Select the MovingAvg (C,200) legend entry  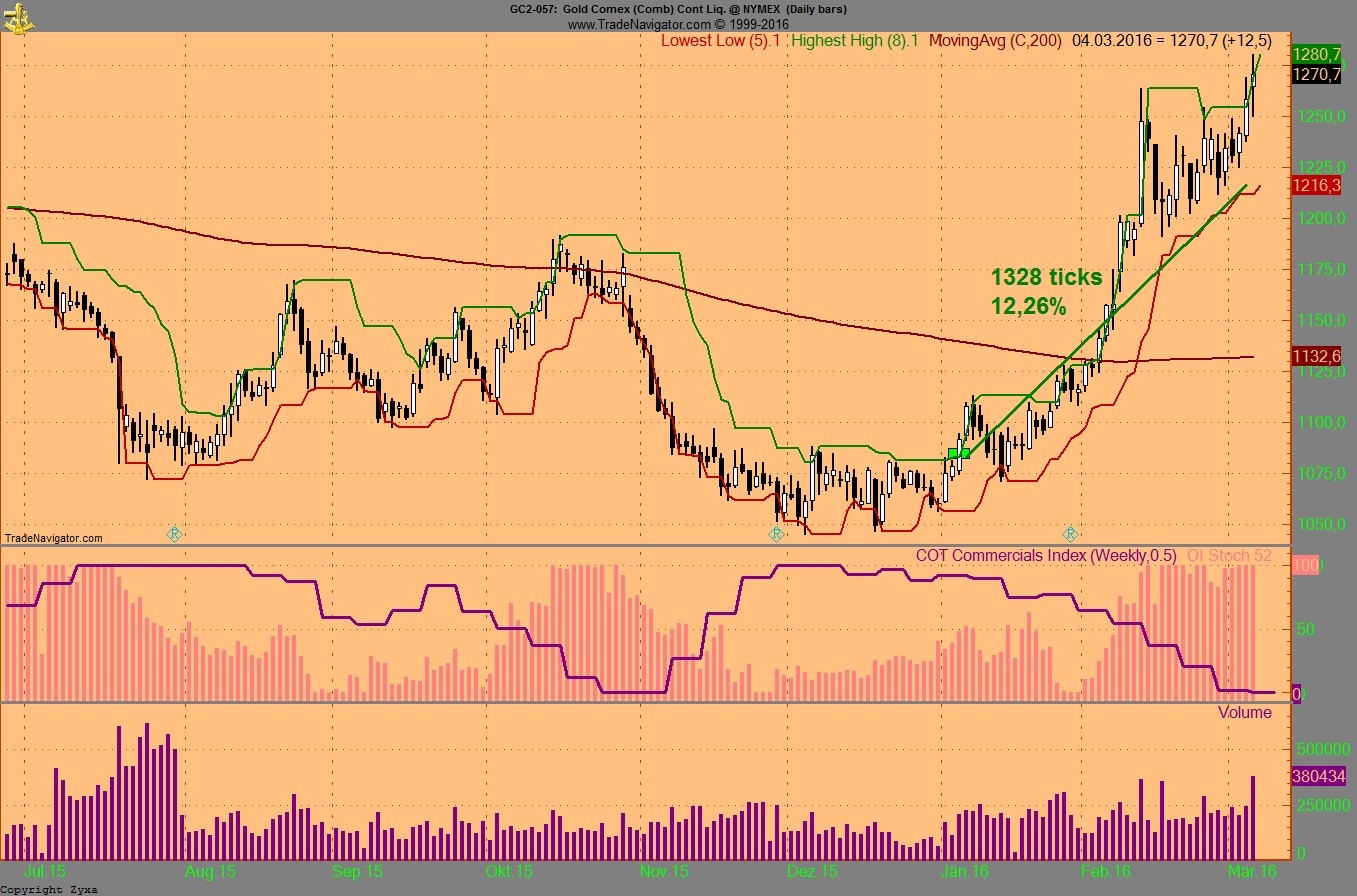[993, 41]
